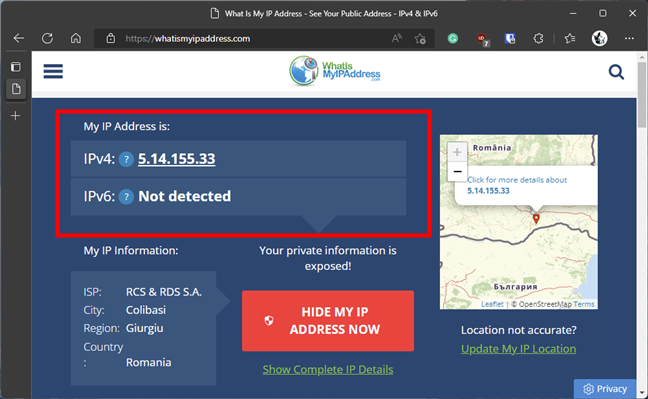Click the 'Location not accurate?' text
Image resolution: width=648 pixels, height=399 pixels.
point(518,330)
